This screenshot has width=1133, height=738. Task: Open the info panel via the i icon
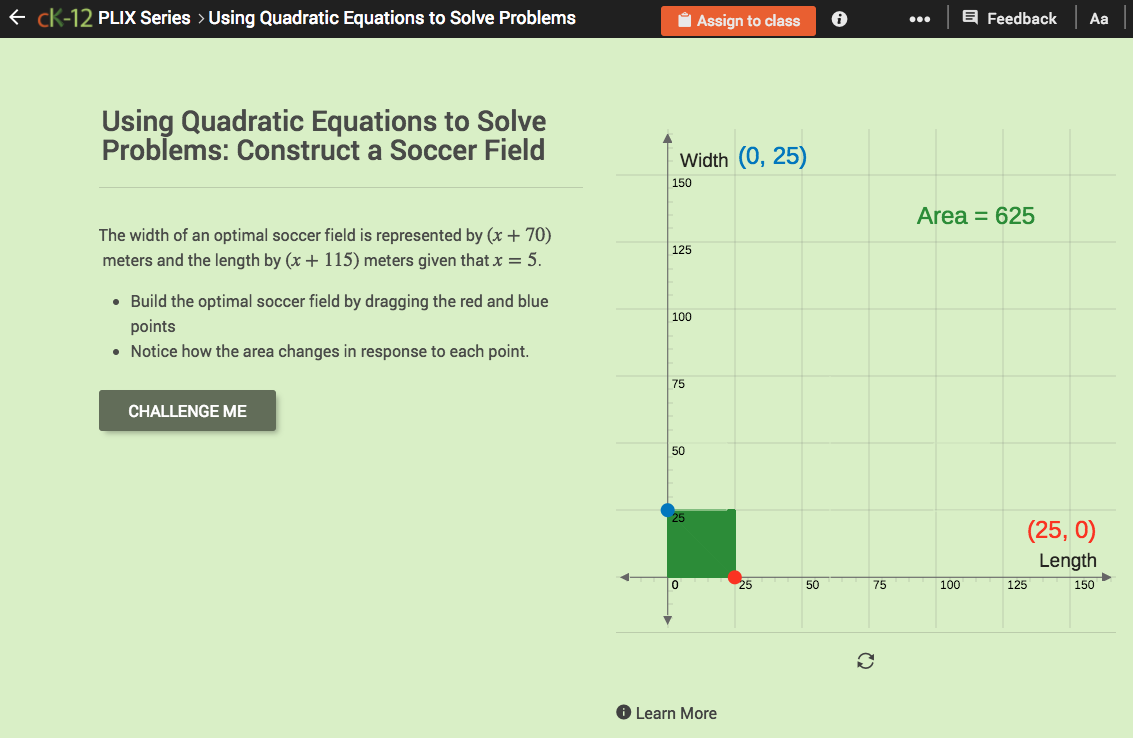838,17
